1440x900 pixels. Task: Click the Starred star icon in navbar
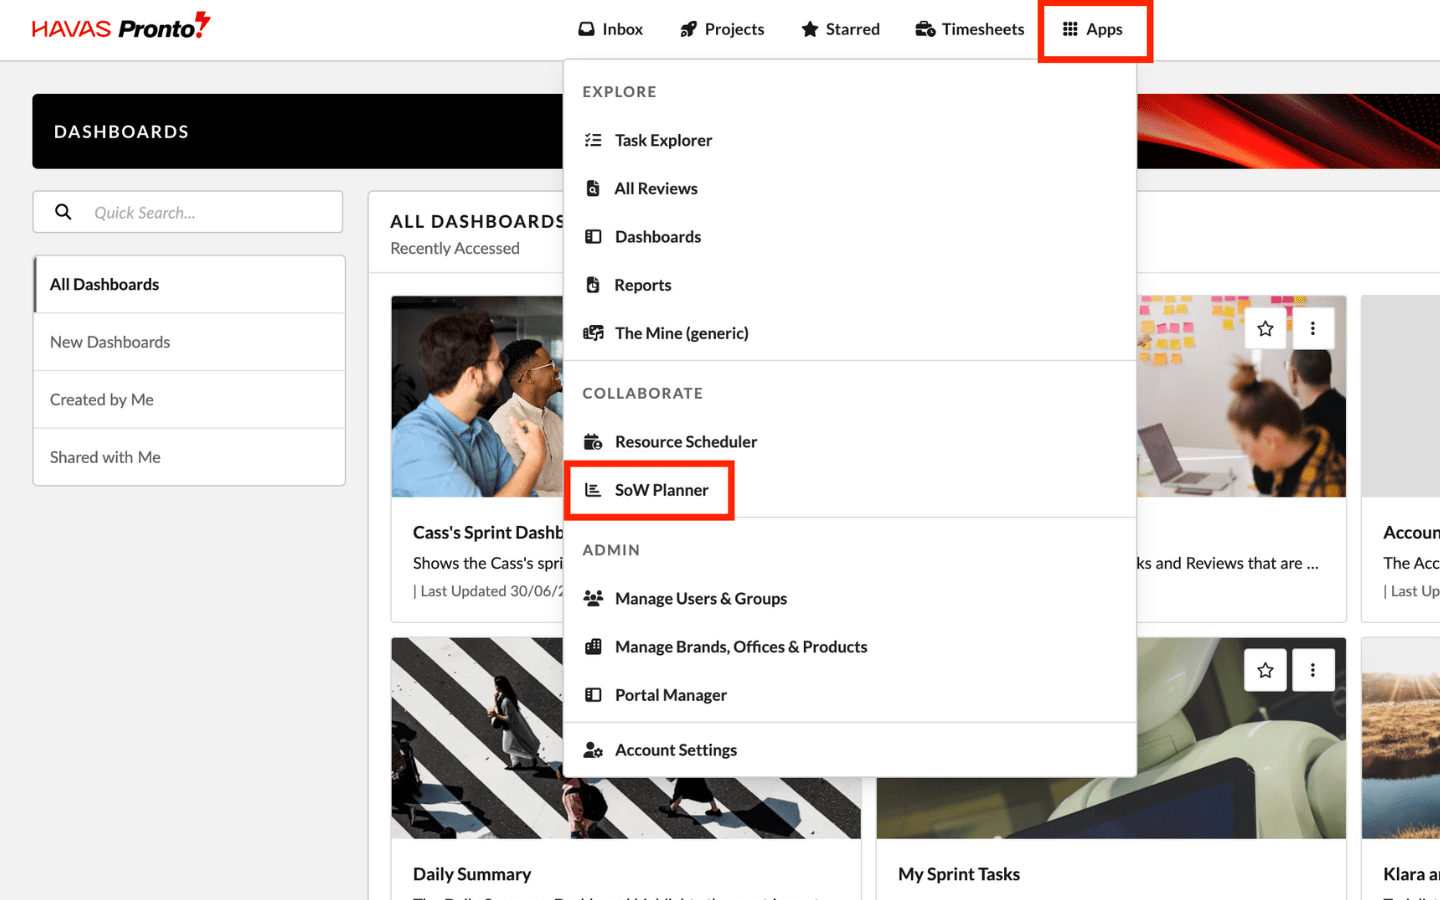pos(810,29)
